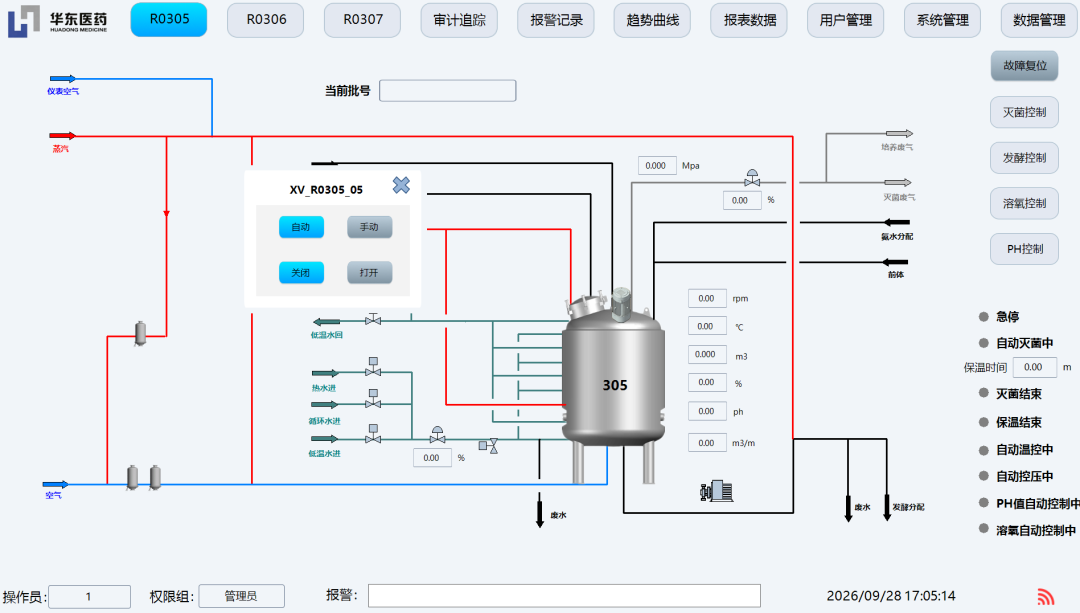Open the 发酵控制 fermentation control
This screenshot has width=1080, height=613.
(1024, 158)
